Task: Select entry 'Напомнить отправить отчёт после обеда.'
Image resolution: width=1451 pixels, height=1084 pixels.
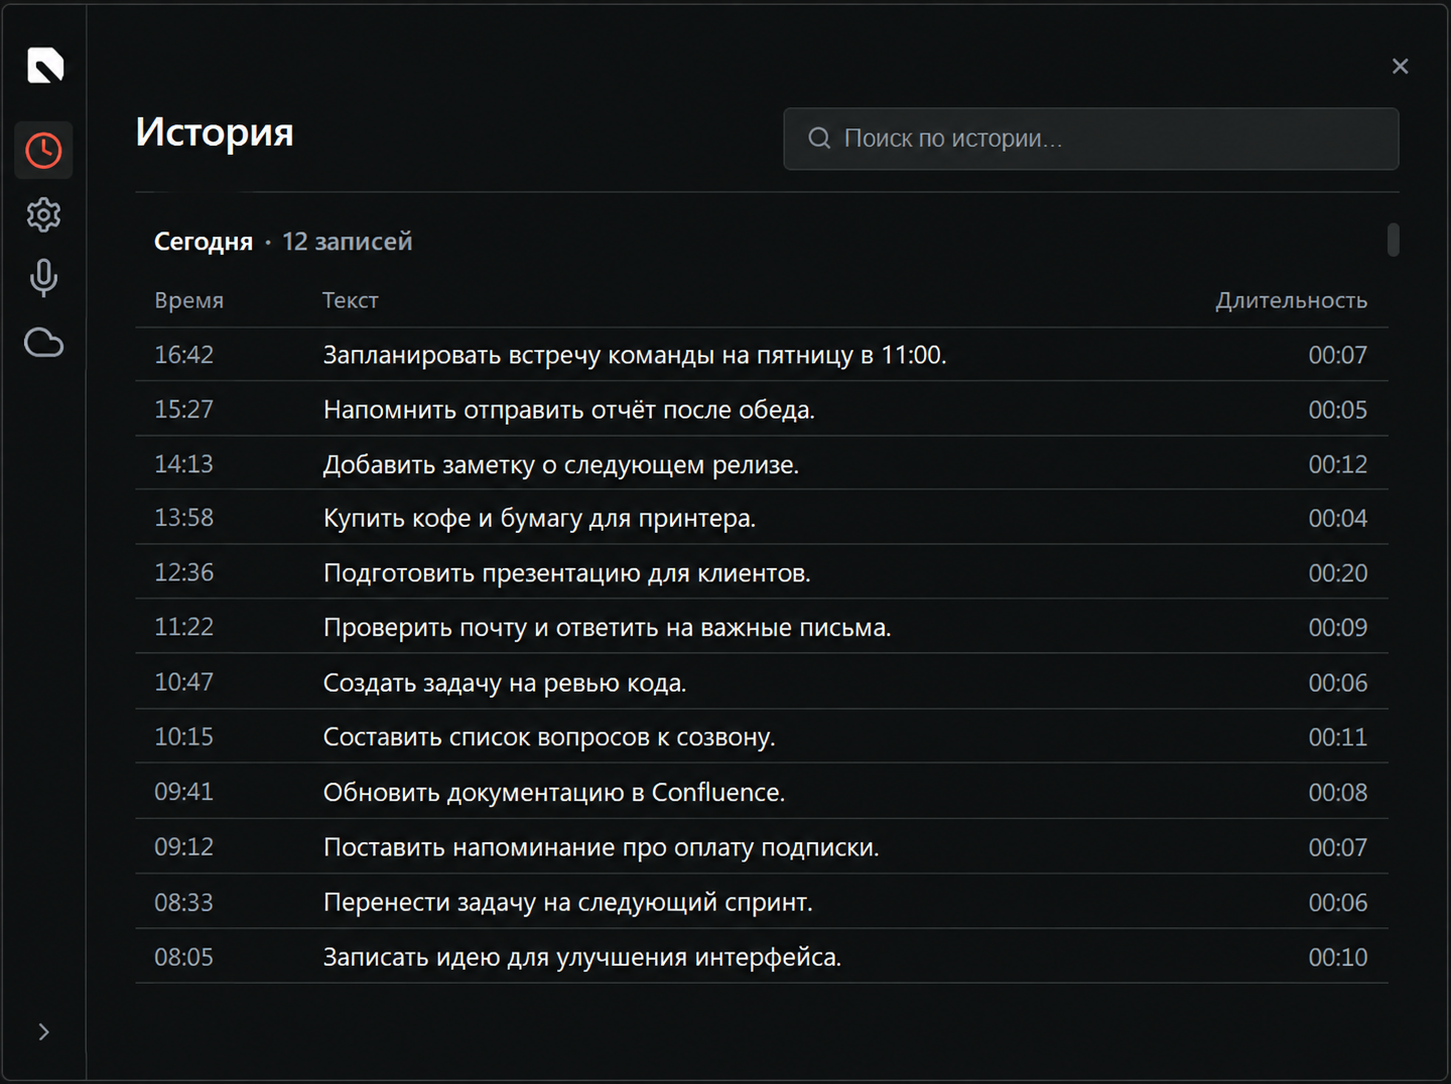Action: coord(762,410)
